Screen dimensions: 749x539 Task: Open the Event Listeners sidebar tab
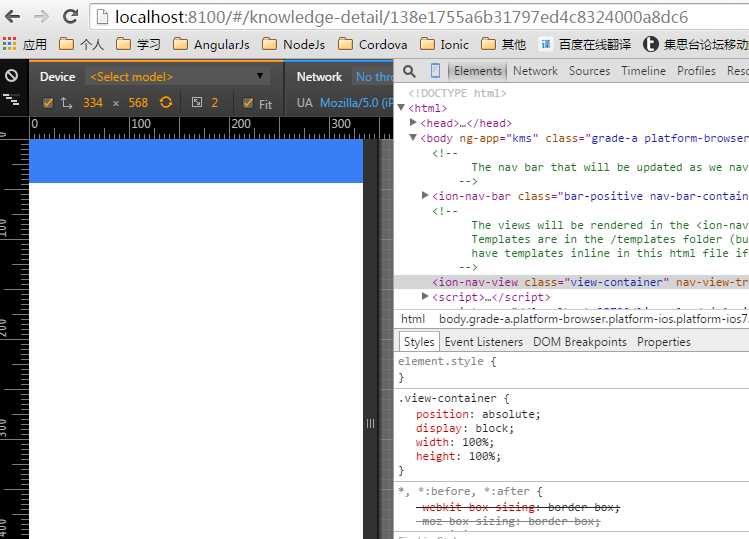coord(483,342)
